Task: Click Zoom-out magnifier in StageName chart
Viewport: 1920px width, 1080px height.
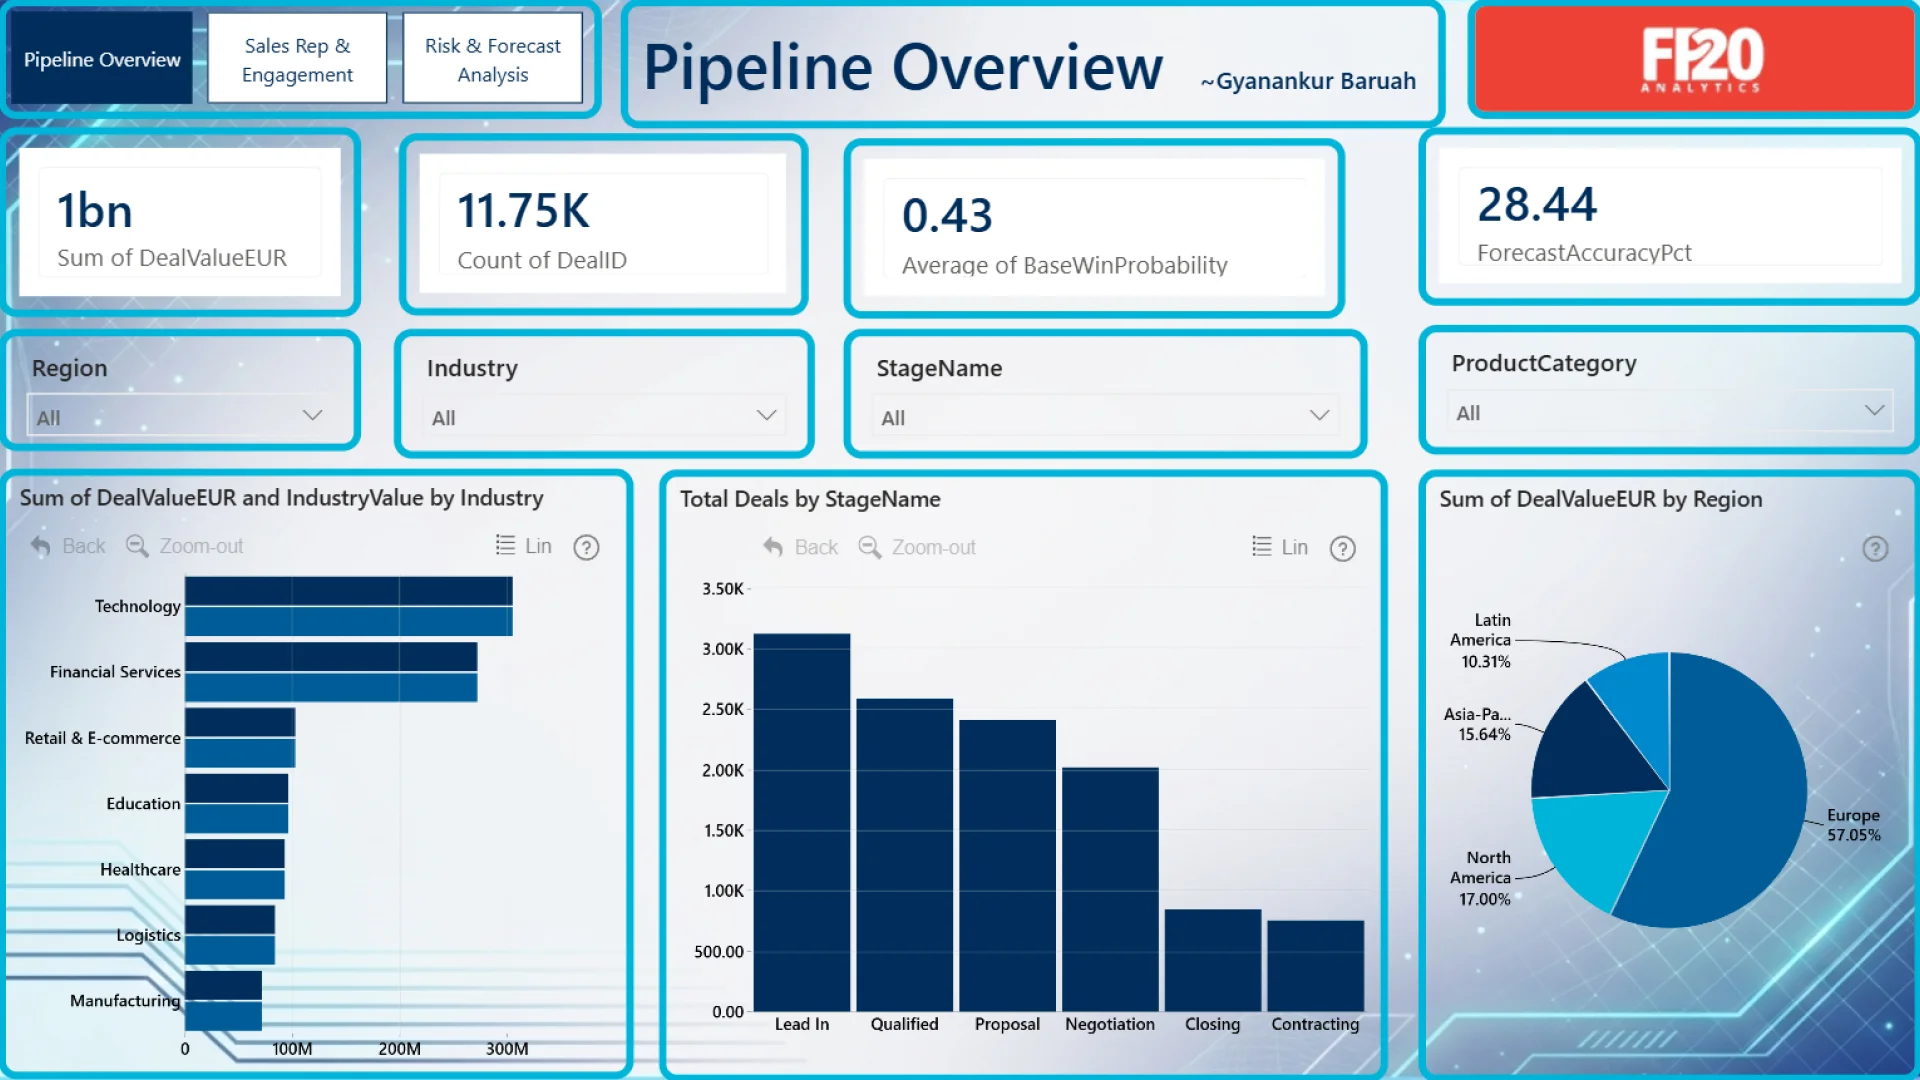Action: (870, 547)
